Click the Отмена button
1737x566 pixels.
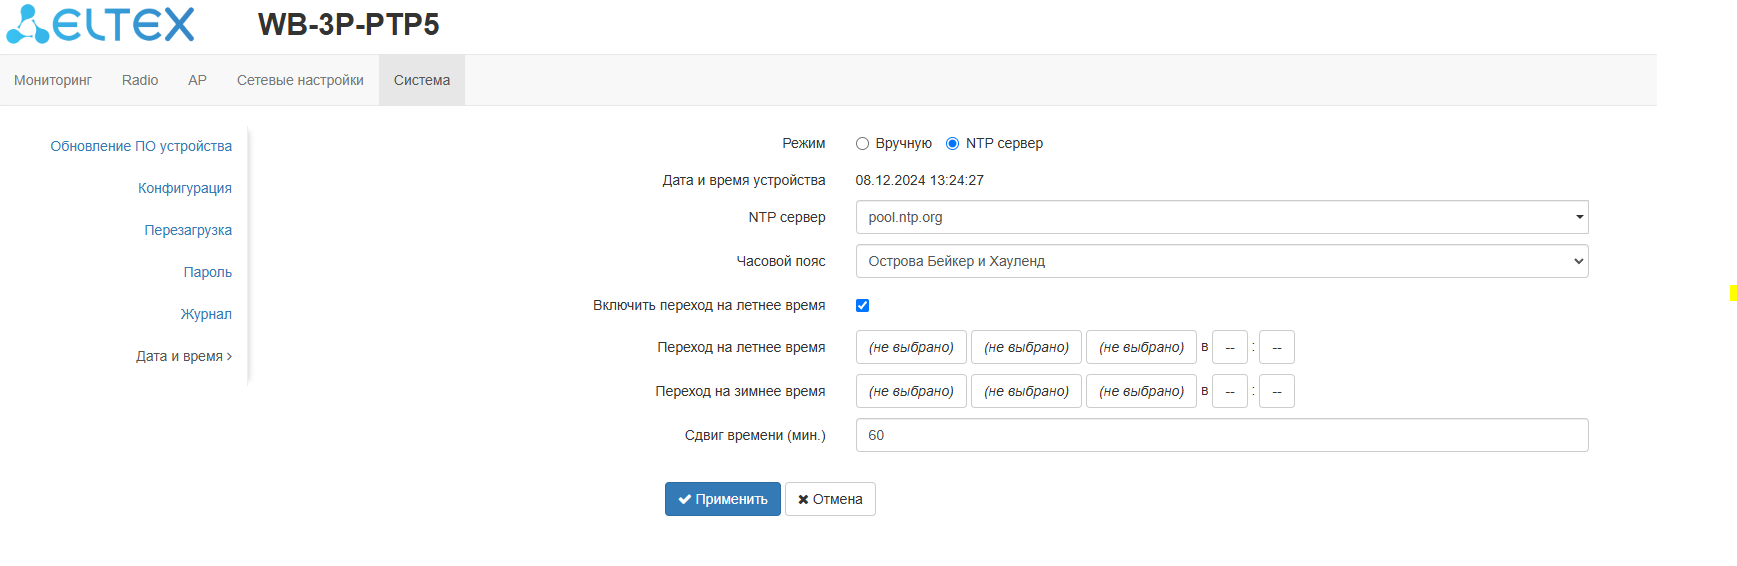pyautogui.click(x=830, y=499)
